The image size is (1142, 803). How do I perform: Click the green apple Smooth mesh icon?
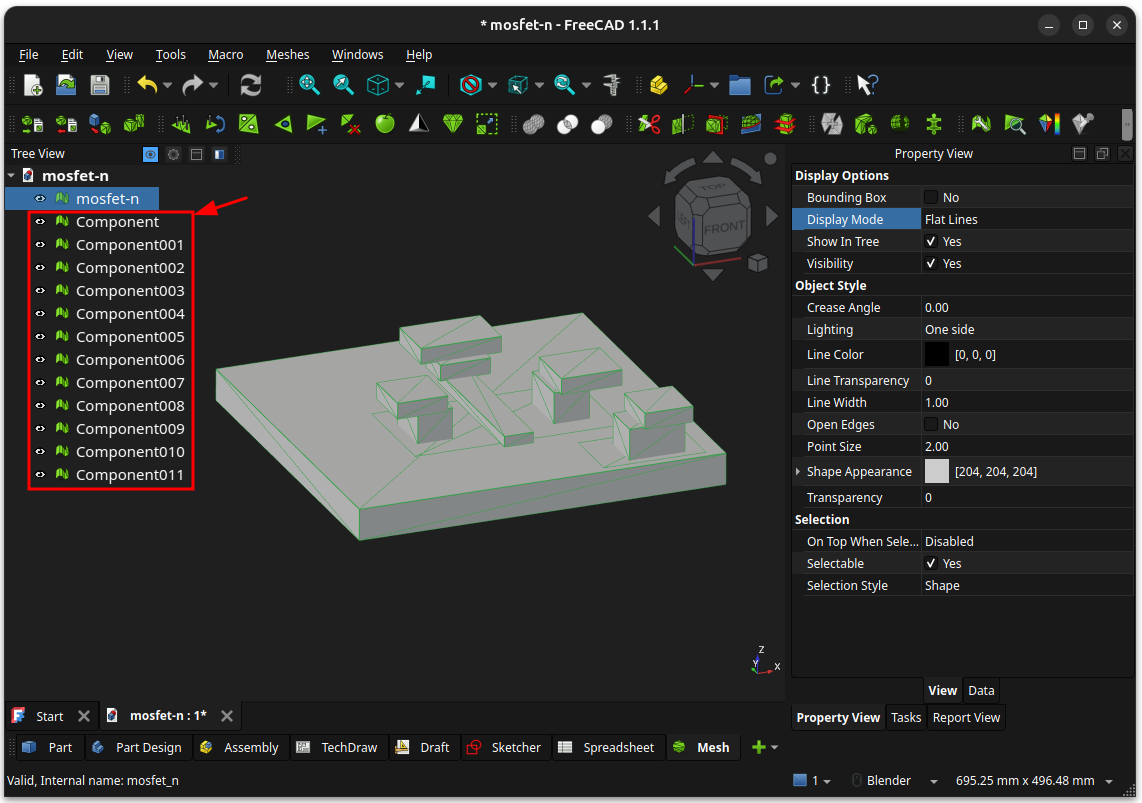click(385, 124)
